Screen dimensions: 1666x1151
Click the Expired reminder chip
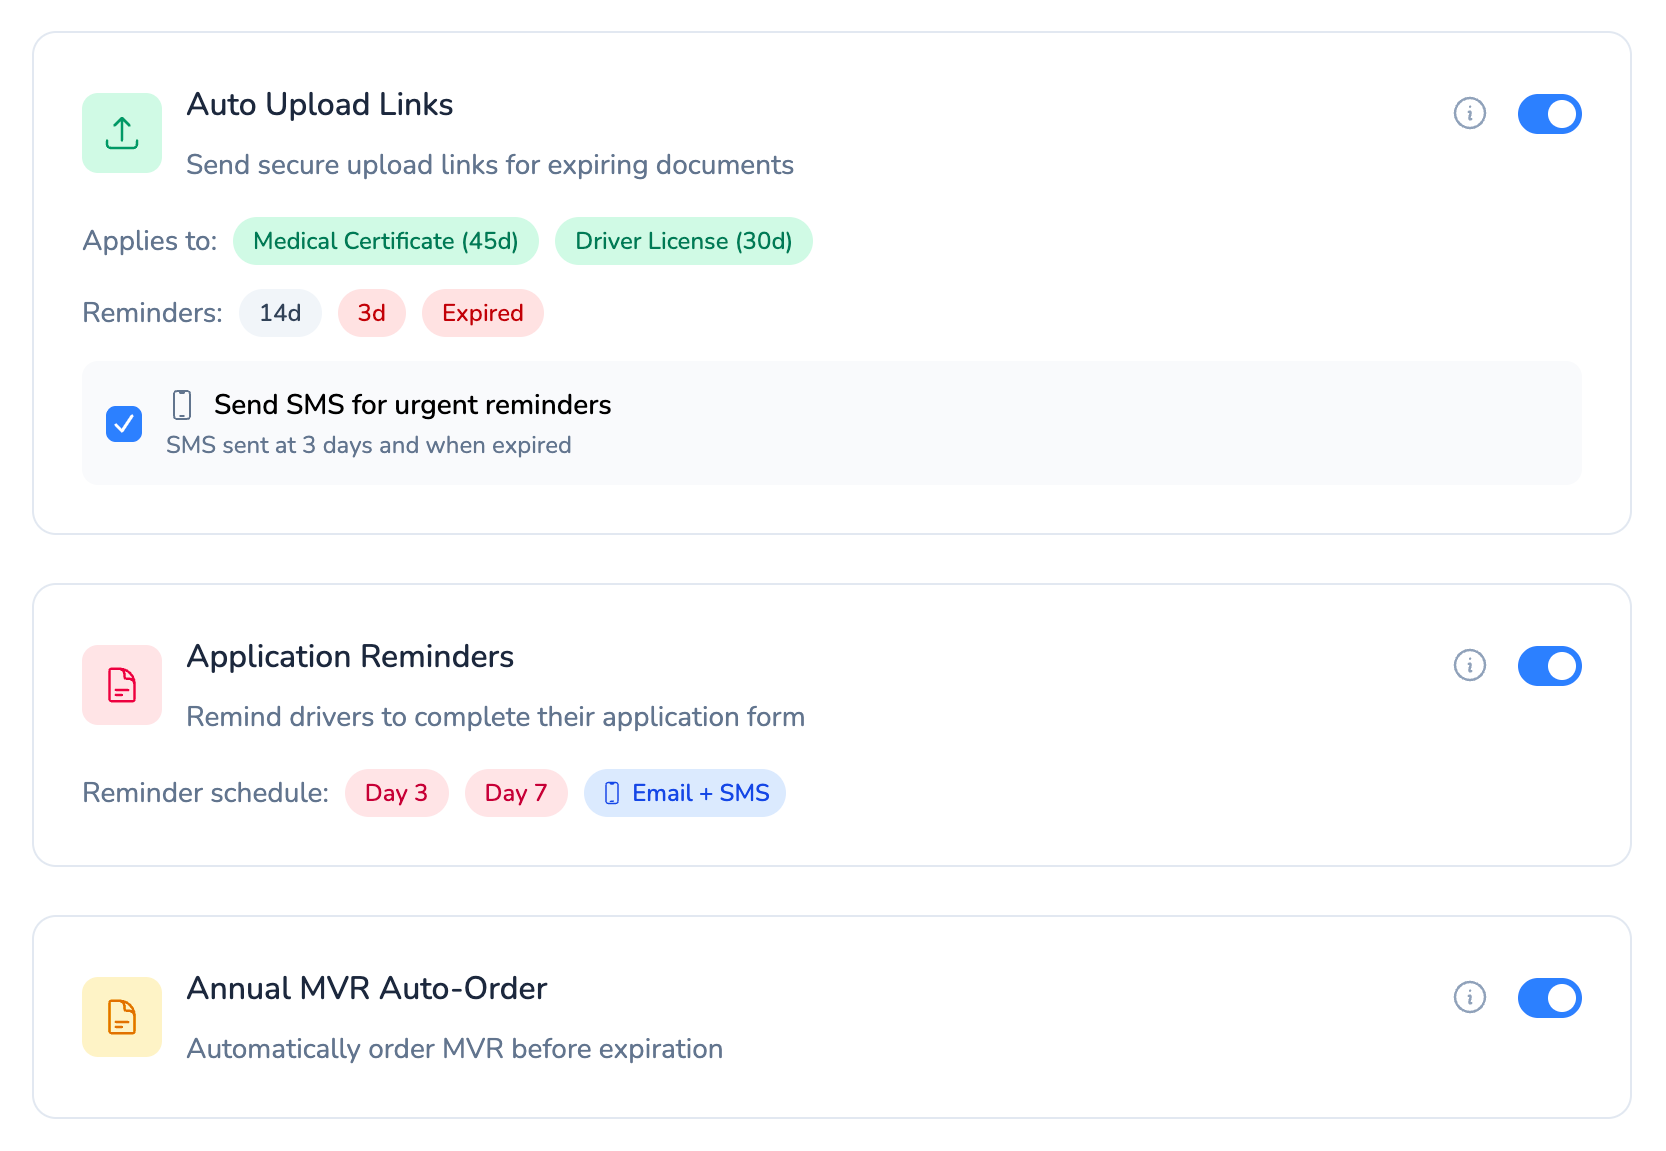(x=482, y=313)
